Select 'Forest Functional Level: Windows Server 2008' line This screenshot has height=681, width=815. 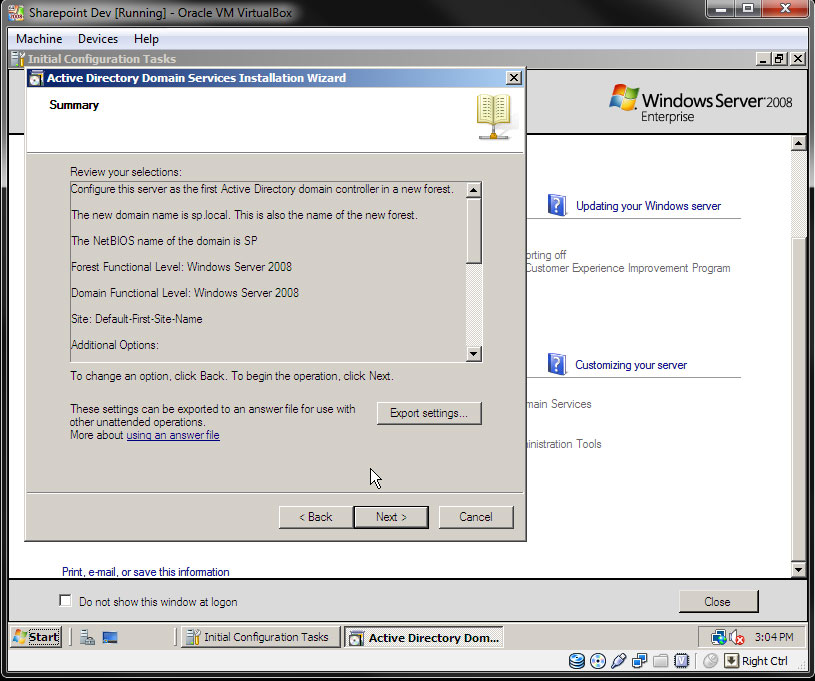pos(181,267)
